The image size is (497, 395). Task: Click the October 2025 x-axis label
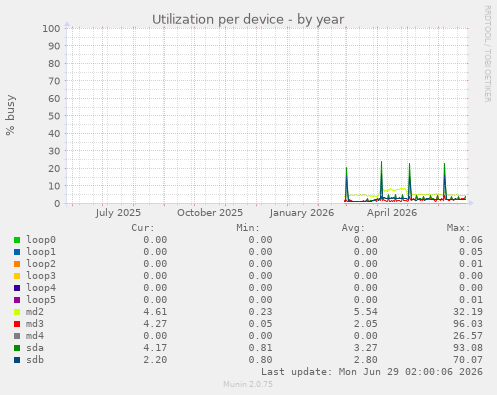point(210,213)
